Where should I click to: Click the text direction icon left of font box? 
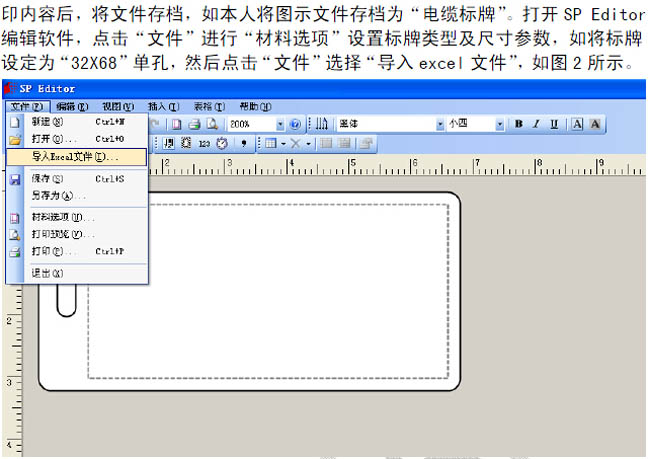point(321,124)
